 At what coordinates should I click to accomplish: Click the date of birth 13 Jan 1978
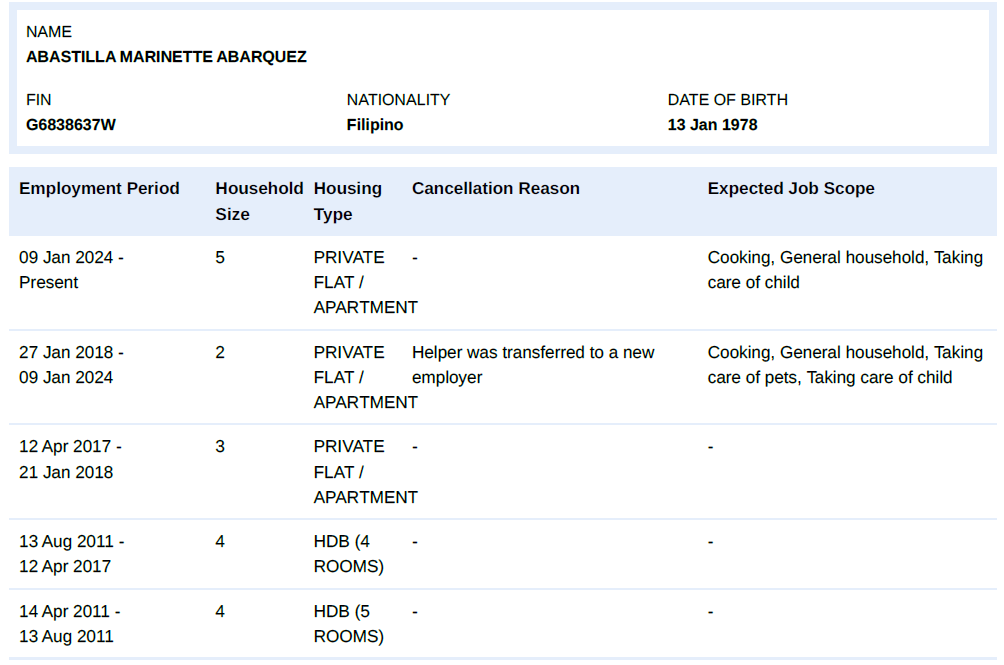point(712,125)
